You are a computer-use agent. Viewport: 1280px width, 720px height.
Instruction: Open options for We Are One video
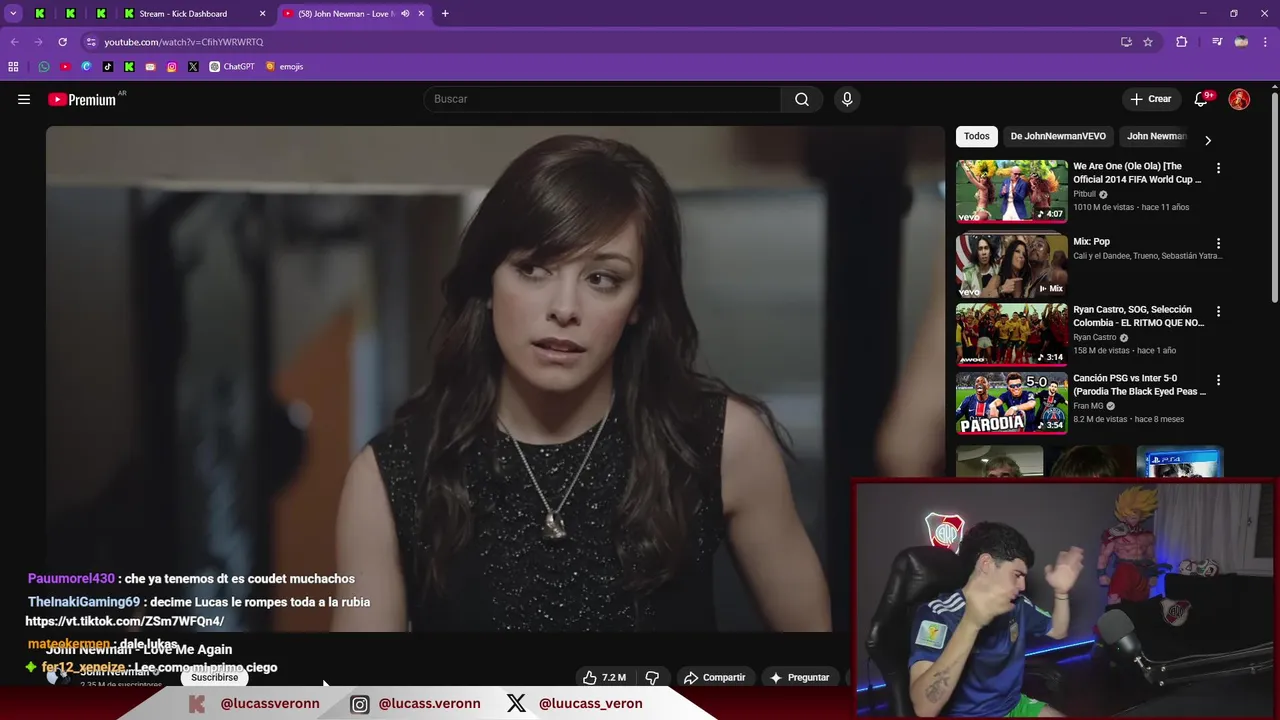click(x=1218, y=168)
